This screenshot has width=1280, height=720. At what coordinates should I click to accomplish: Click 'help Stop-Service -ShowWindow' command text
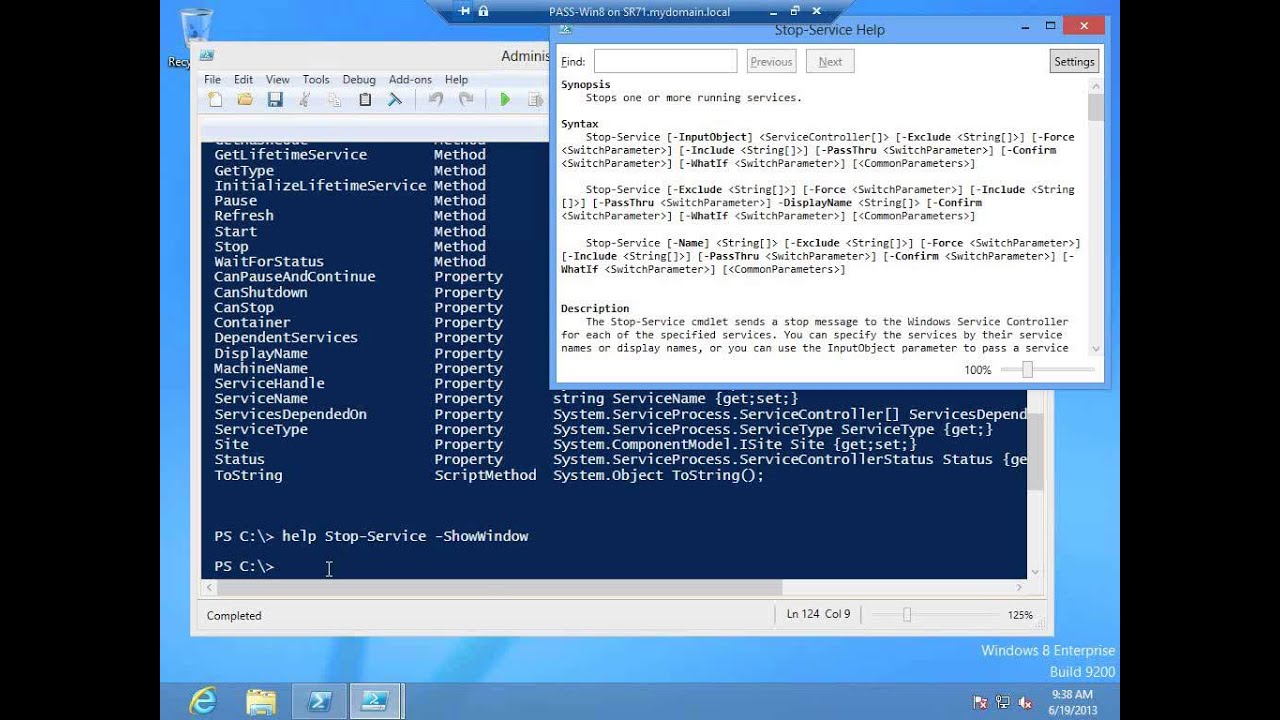405,536
